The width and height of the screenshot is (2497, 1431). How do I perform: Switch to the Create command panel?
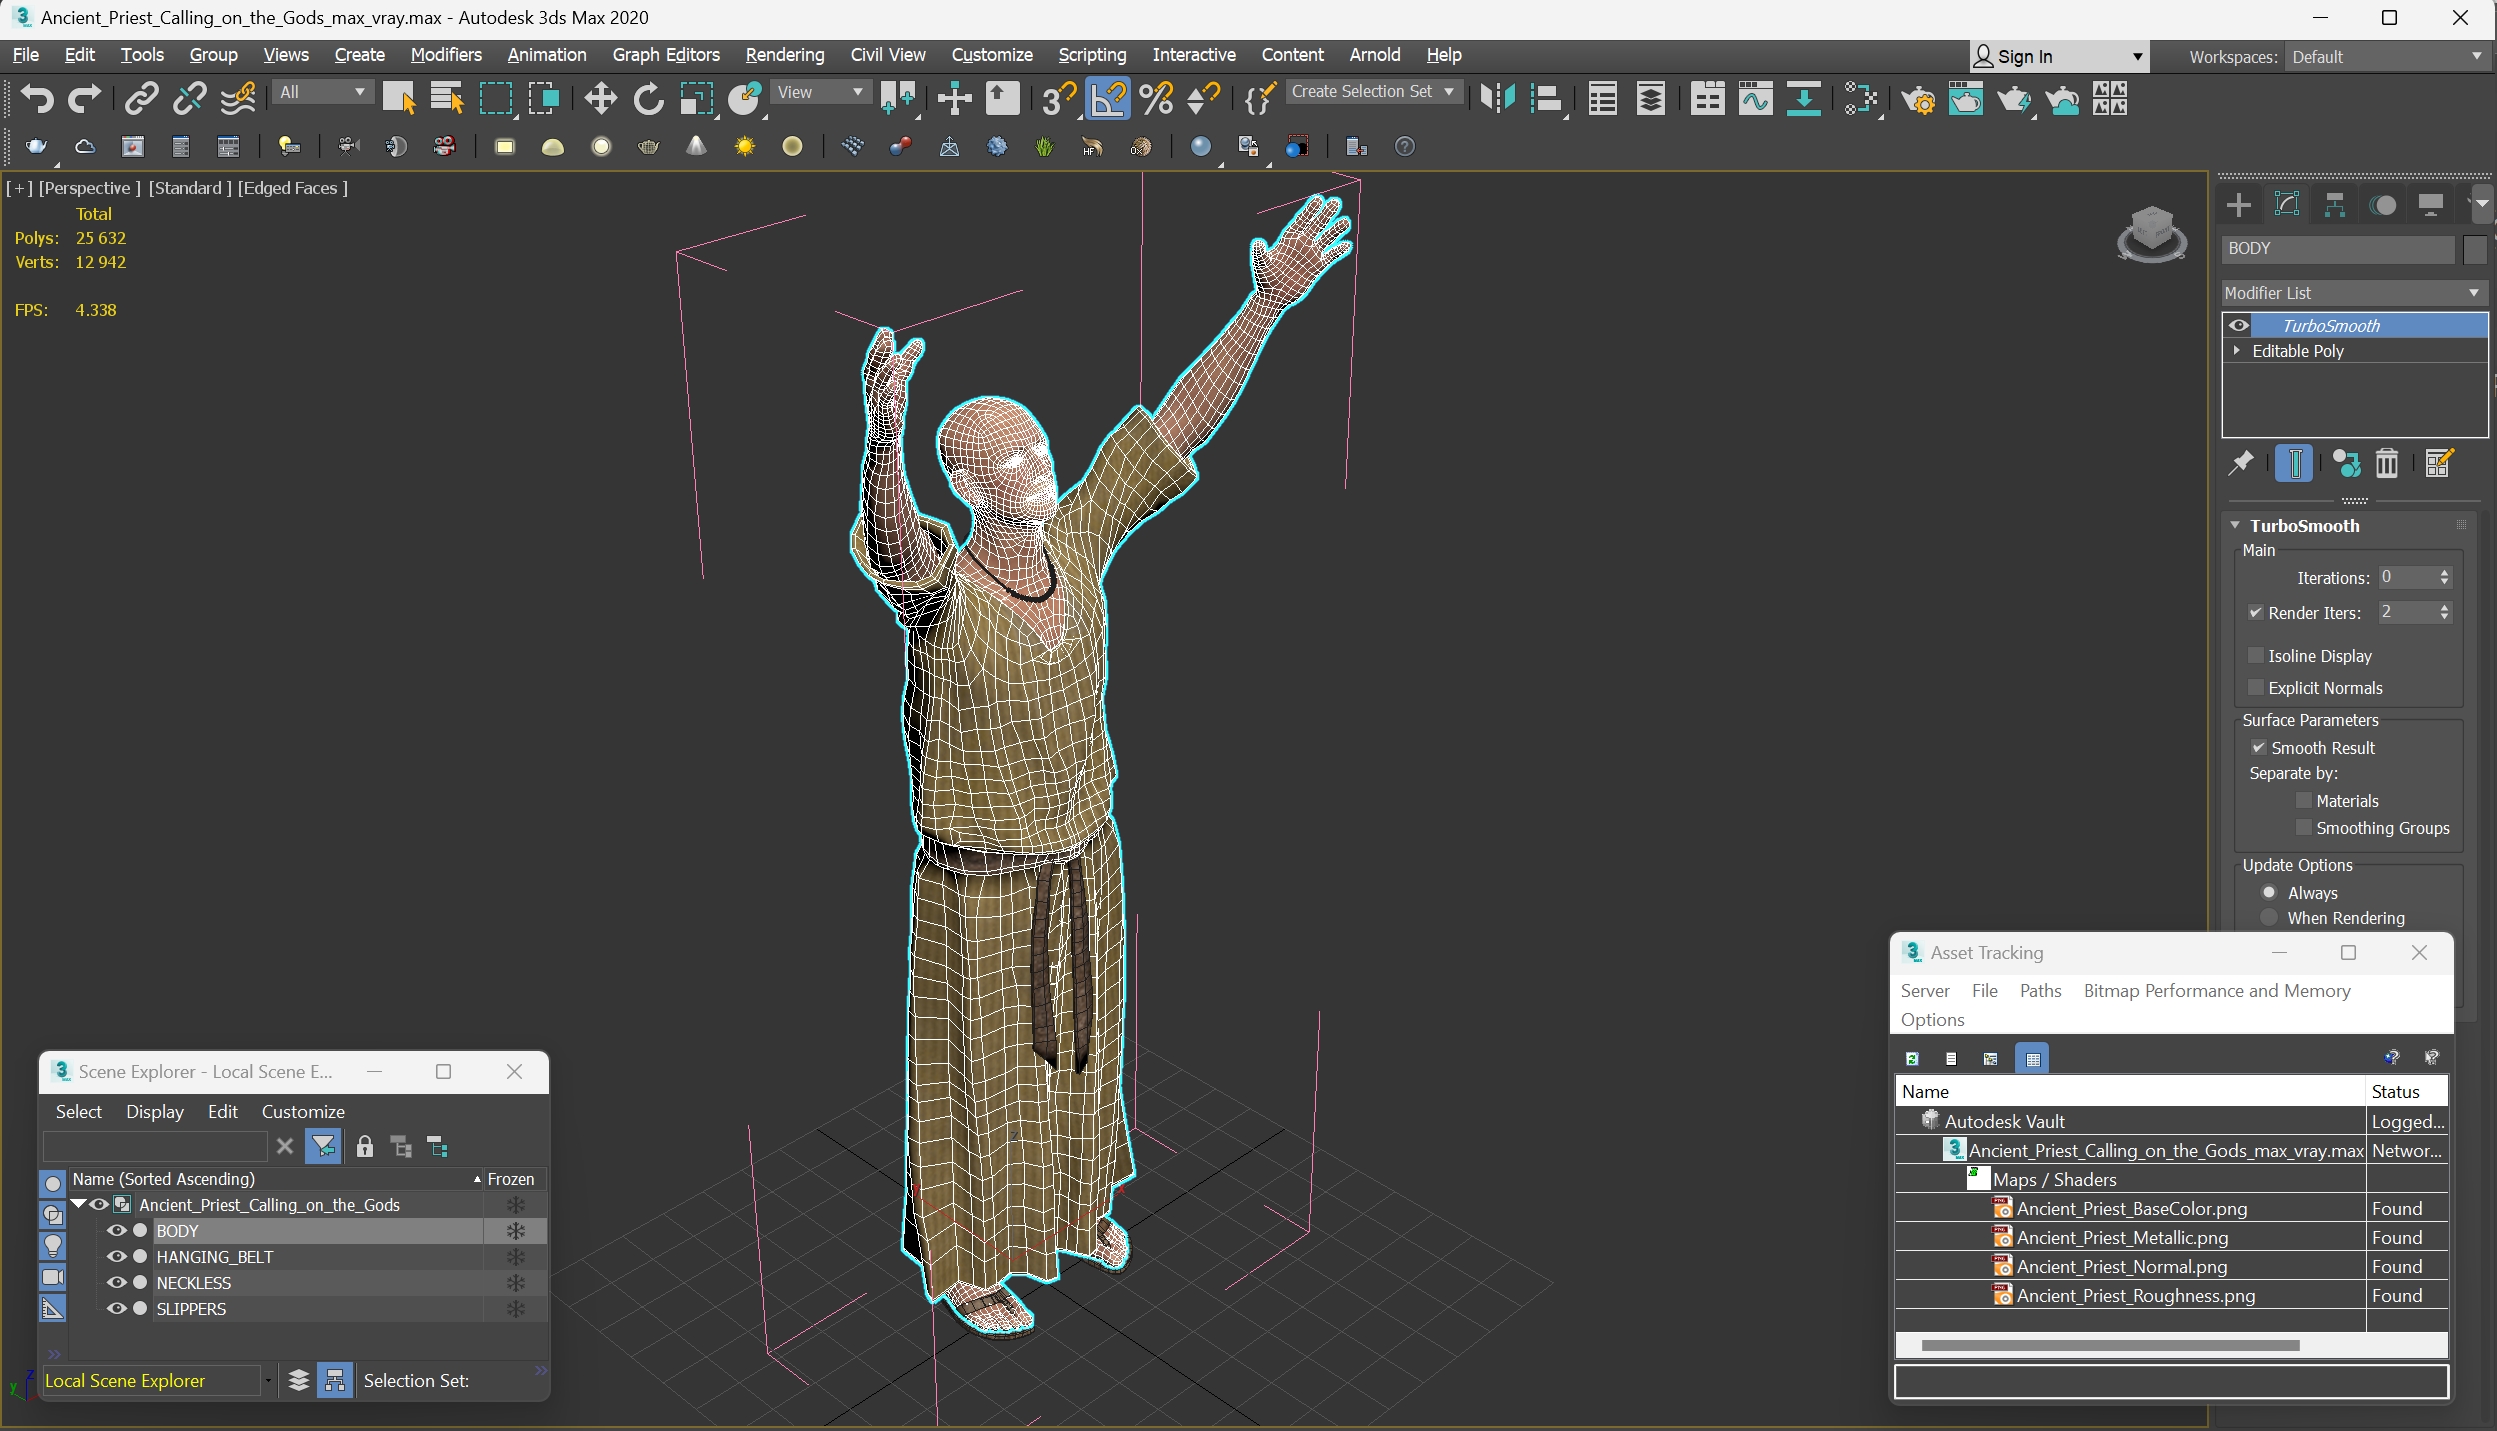click(2239, 205)
